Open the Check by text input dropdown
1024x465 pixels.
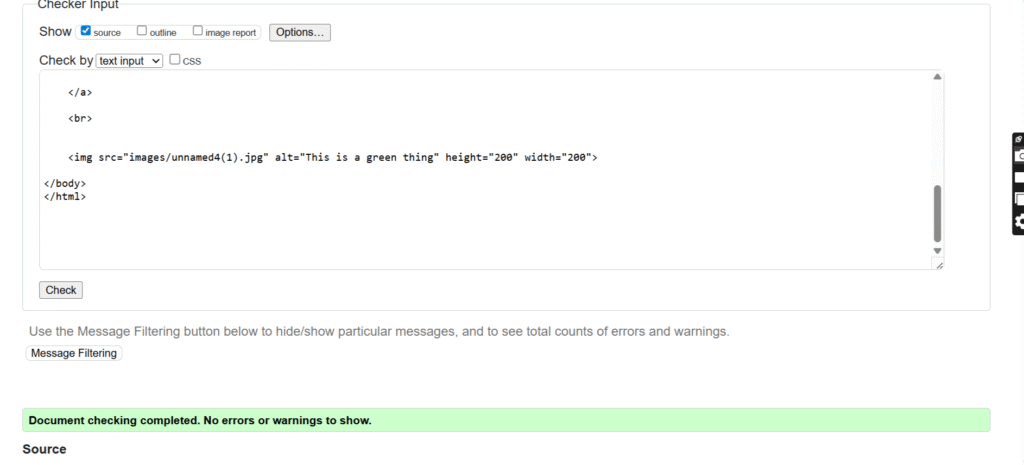click(x=129, y=61)
